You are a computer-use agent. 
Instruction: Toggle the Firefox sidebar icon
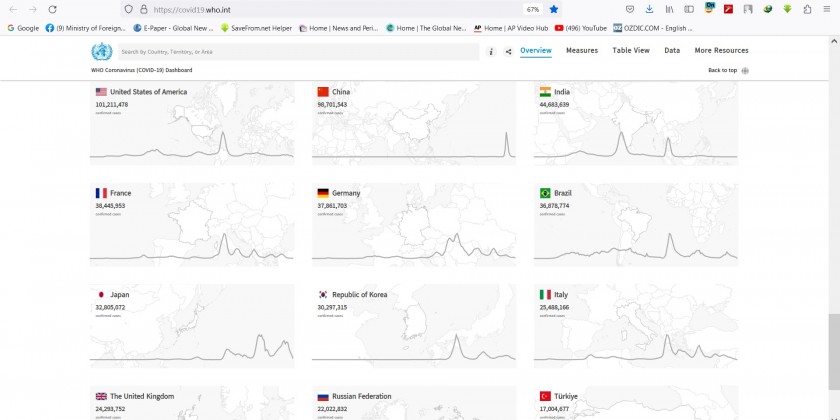coord(689,9)
